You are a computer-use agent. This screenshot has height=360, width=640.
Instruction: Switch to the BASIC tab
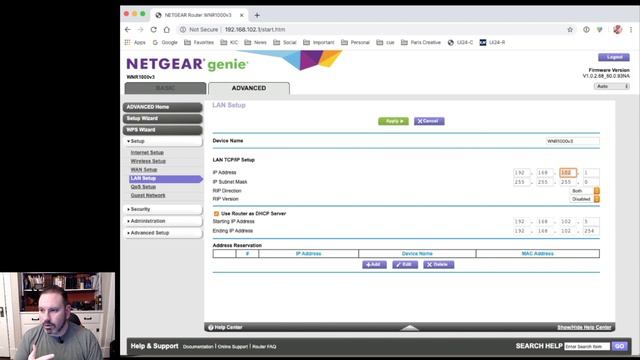(x=165, y=88)
